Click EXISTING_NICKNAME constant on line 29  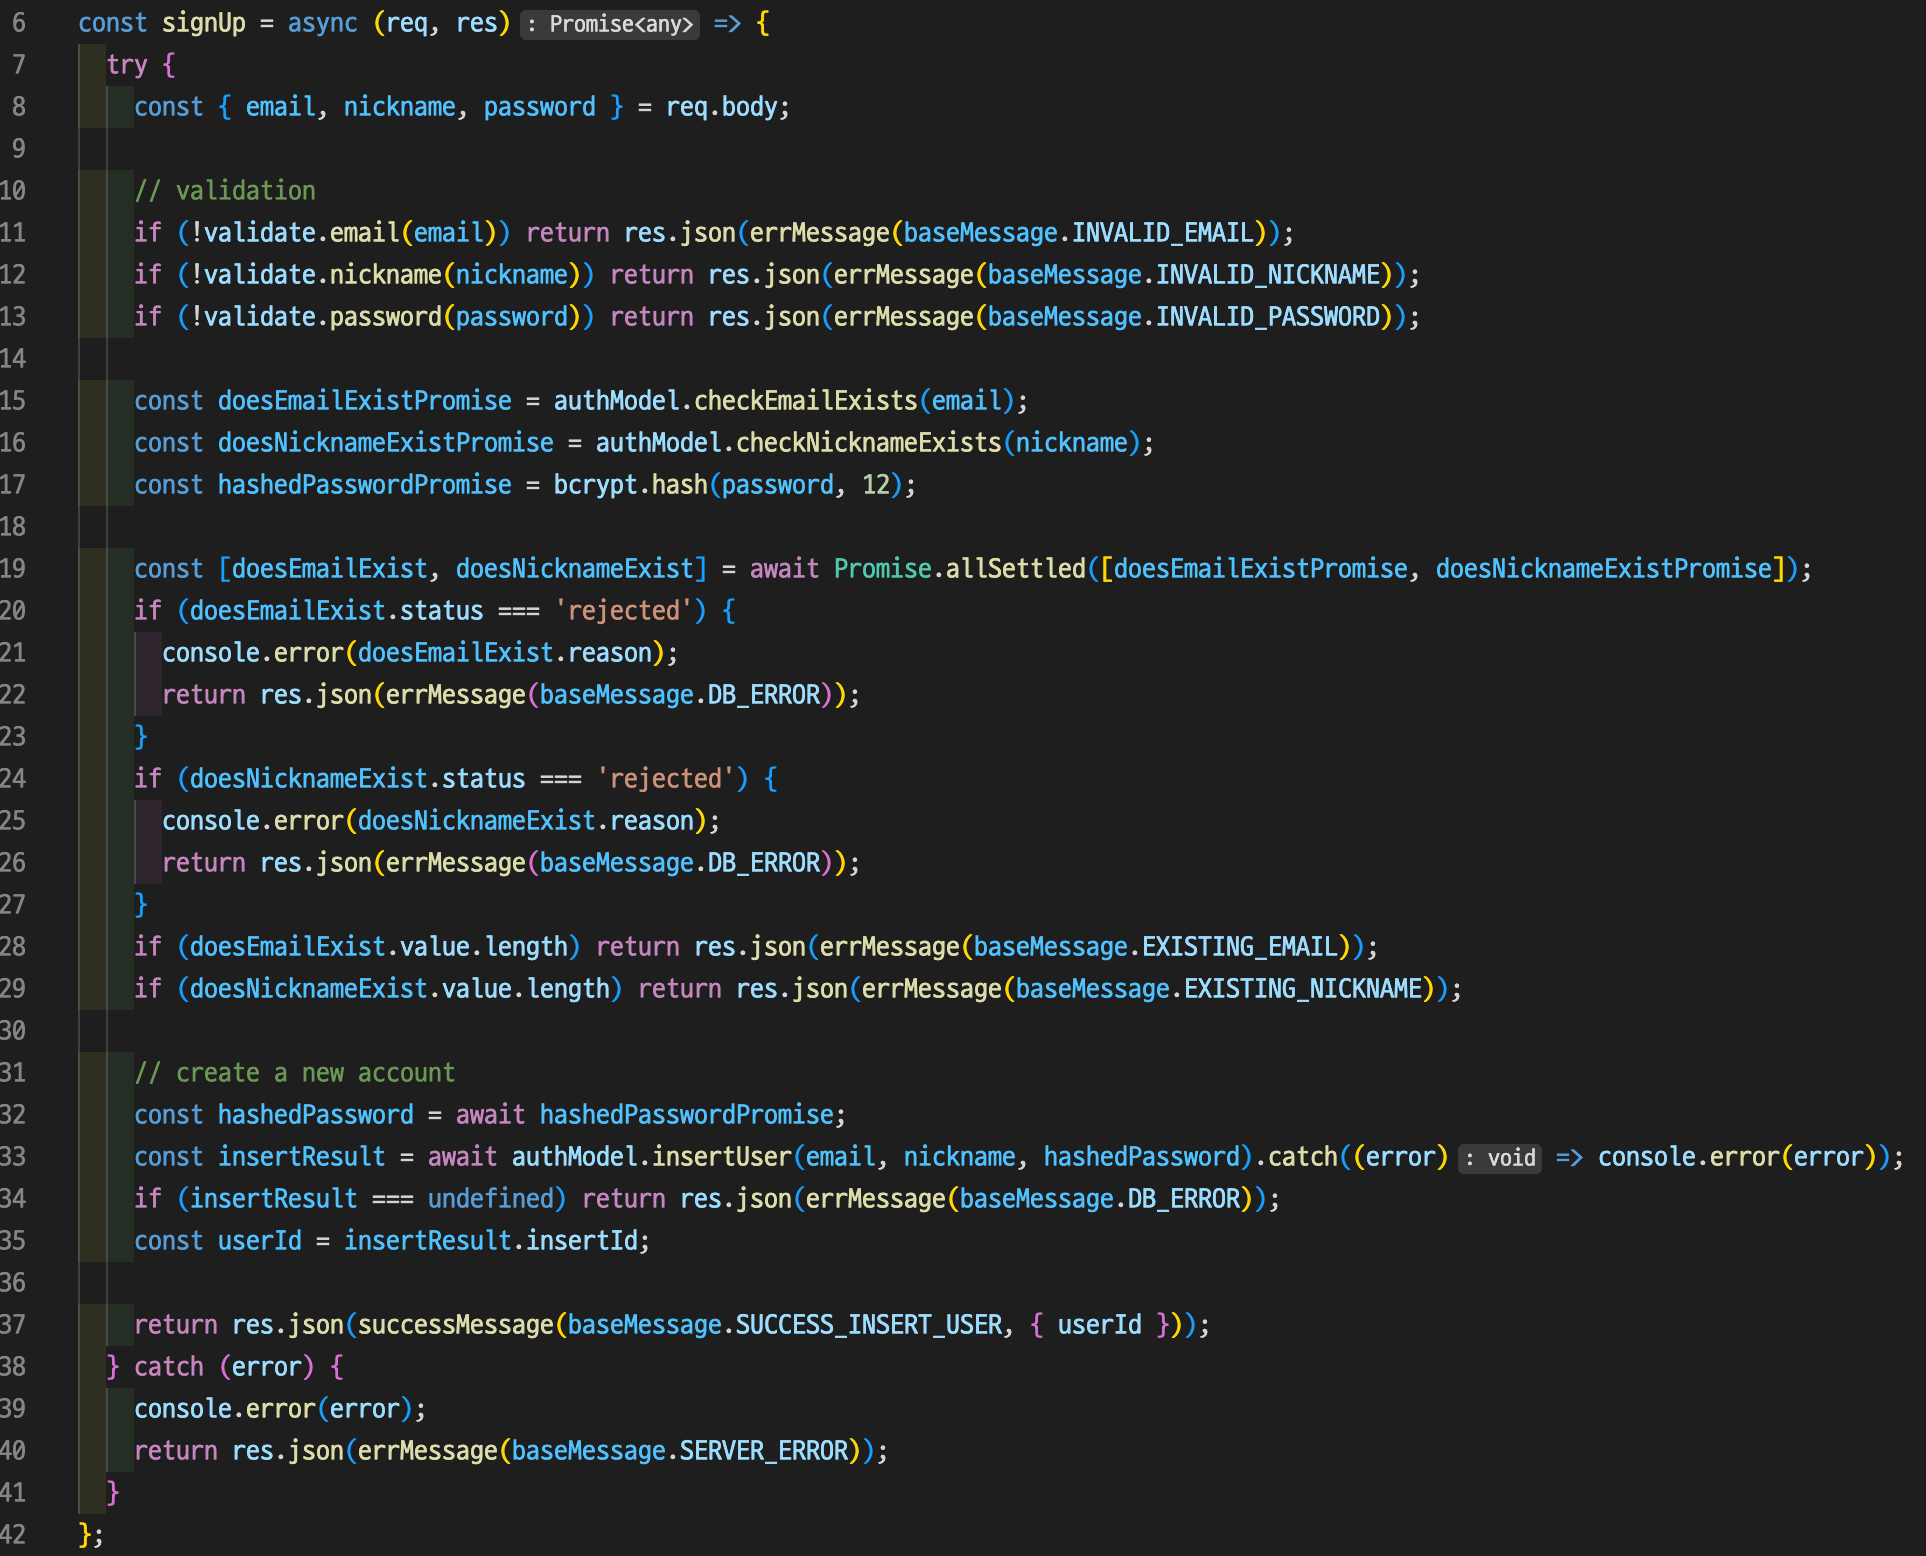click(1303, 988)
